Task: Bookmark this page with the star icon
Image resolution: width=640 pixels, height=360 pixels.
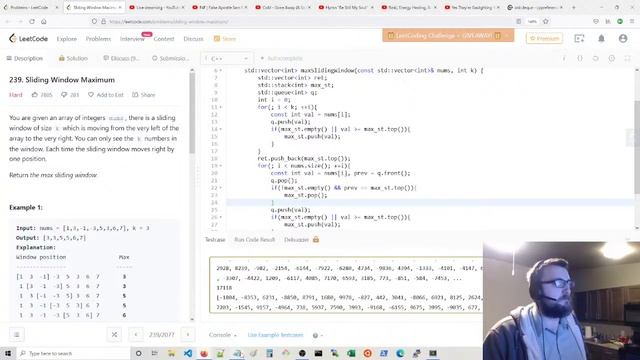Action: pos(546,21)
